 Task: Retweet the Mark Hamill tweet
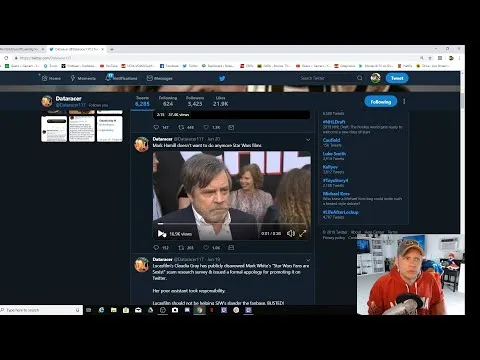coord(181,248)
